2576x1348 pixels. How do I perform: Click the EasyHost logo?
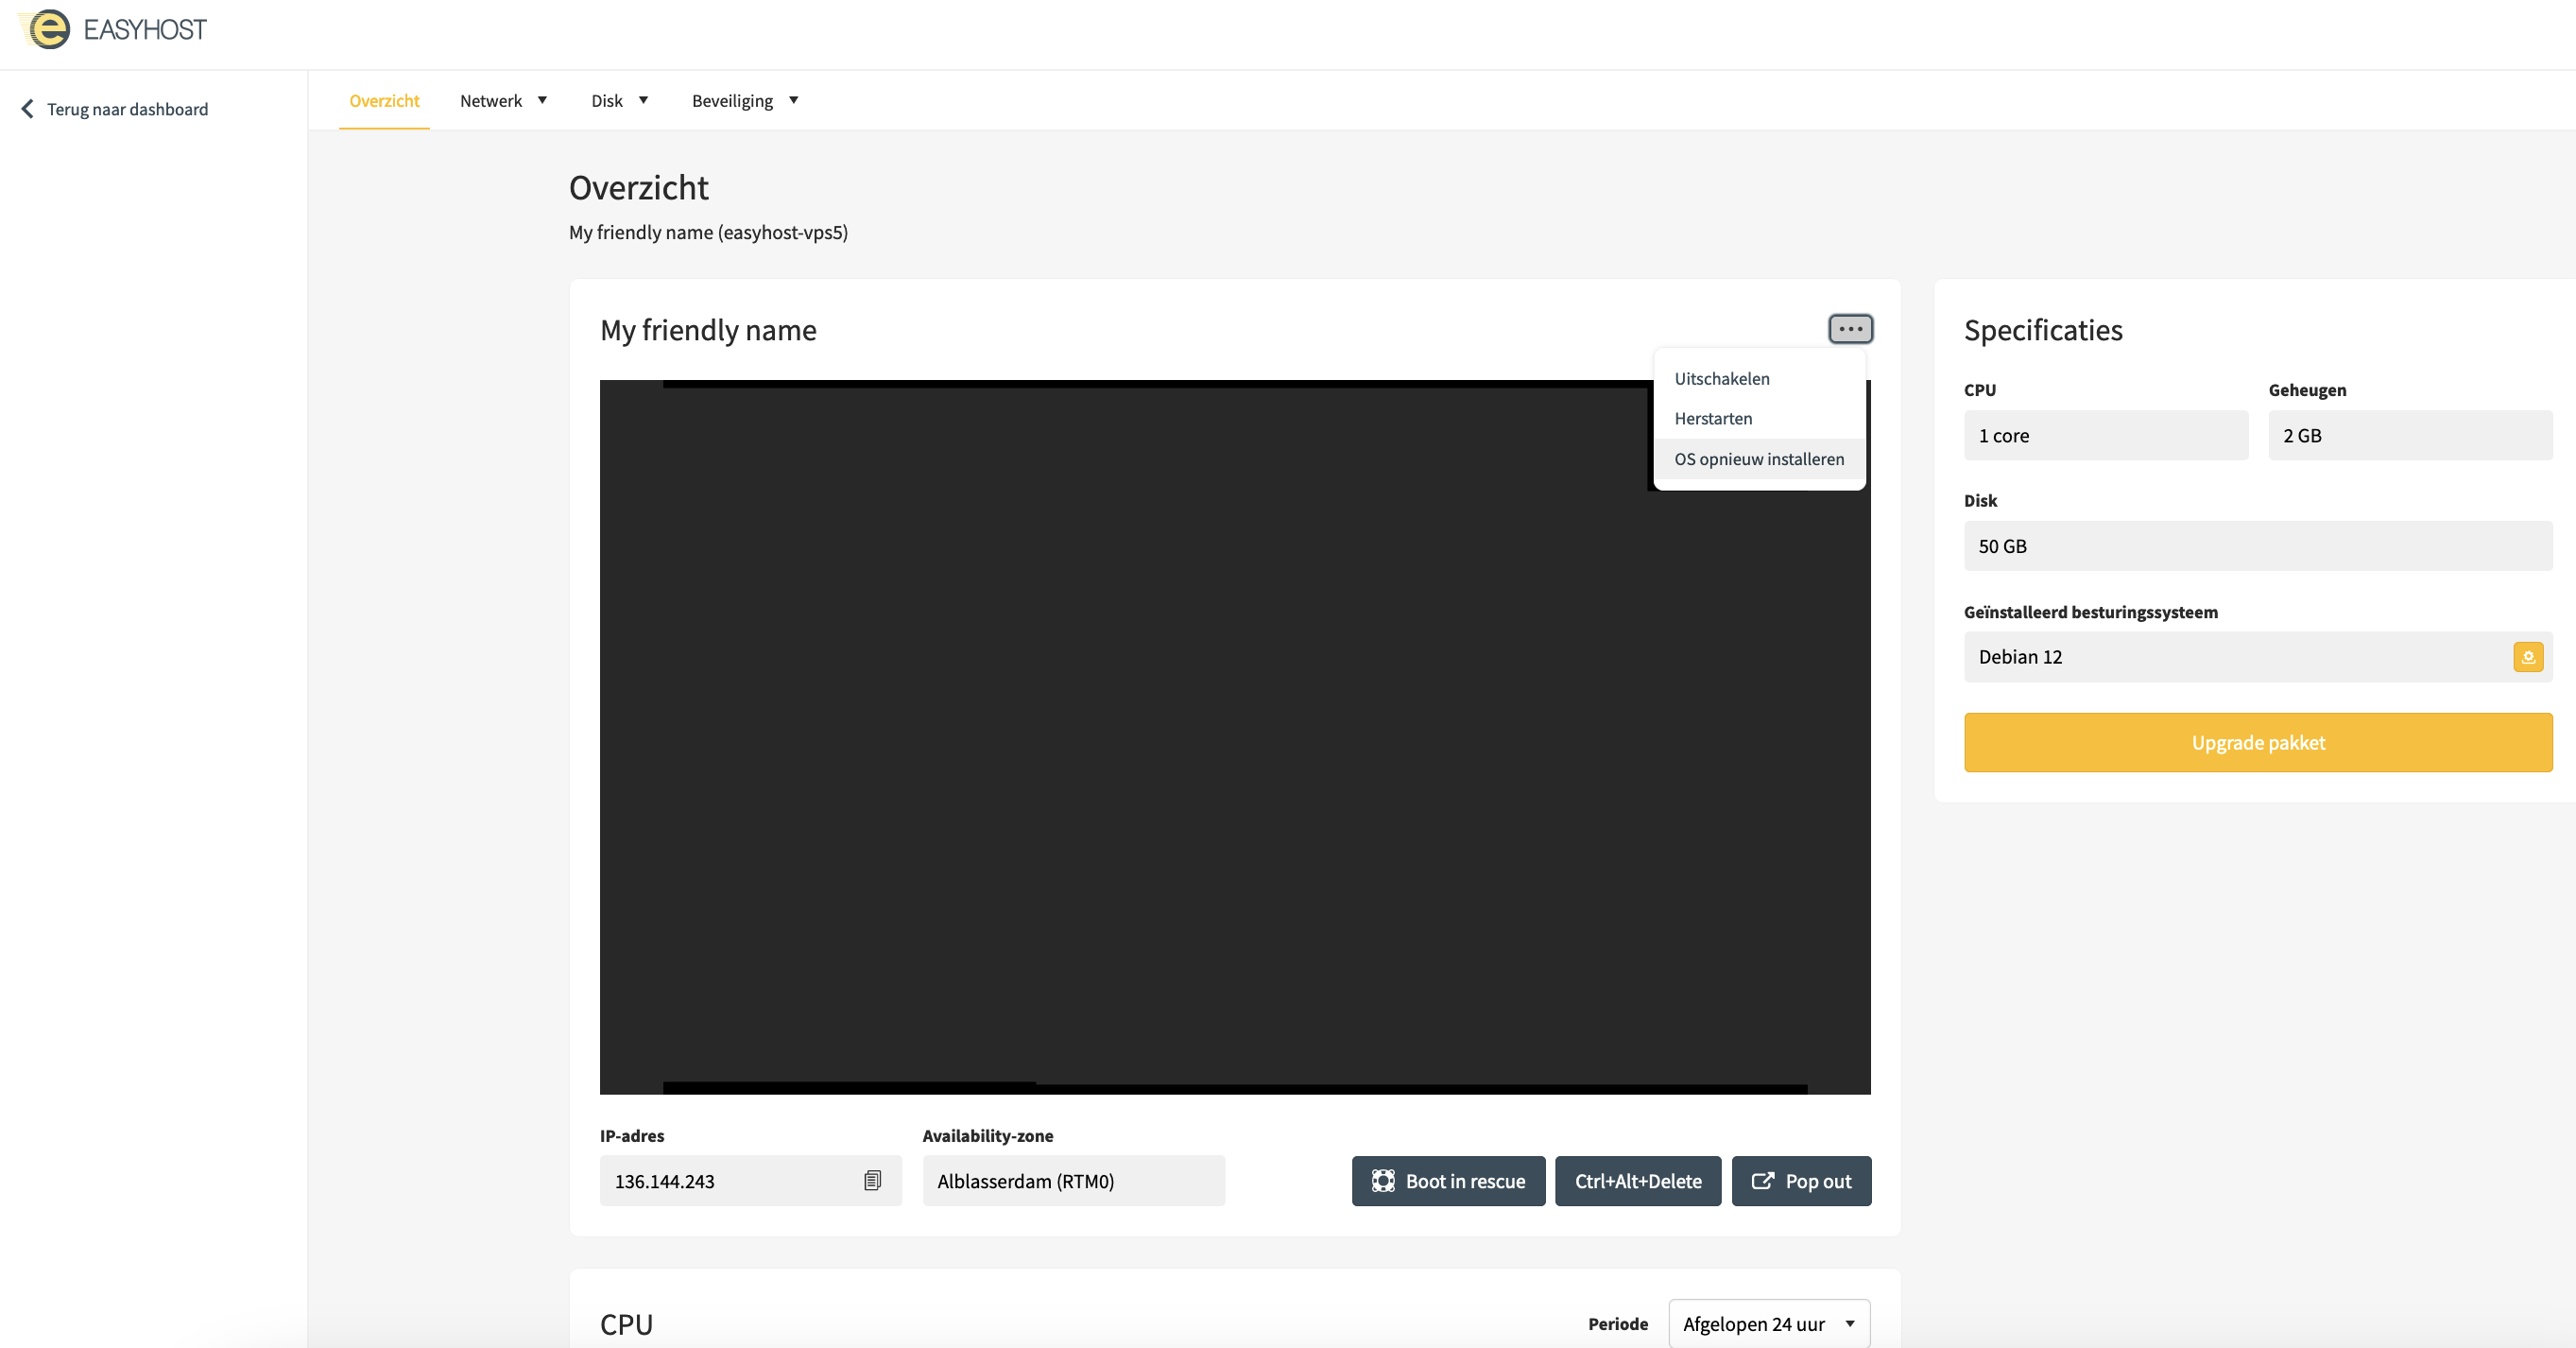point(113,29)
